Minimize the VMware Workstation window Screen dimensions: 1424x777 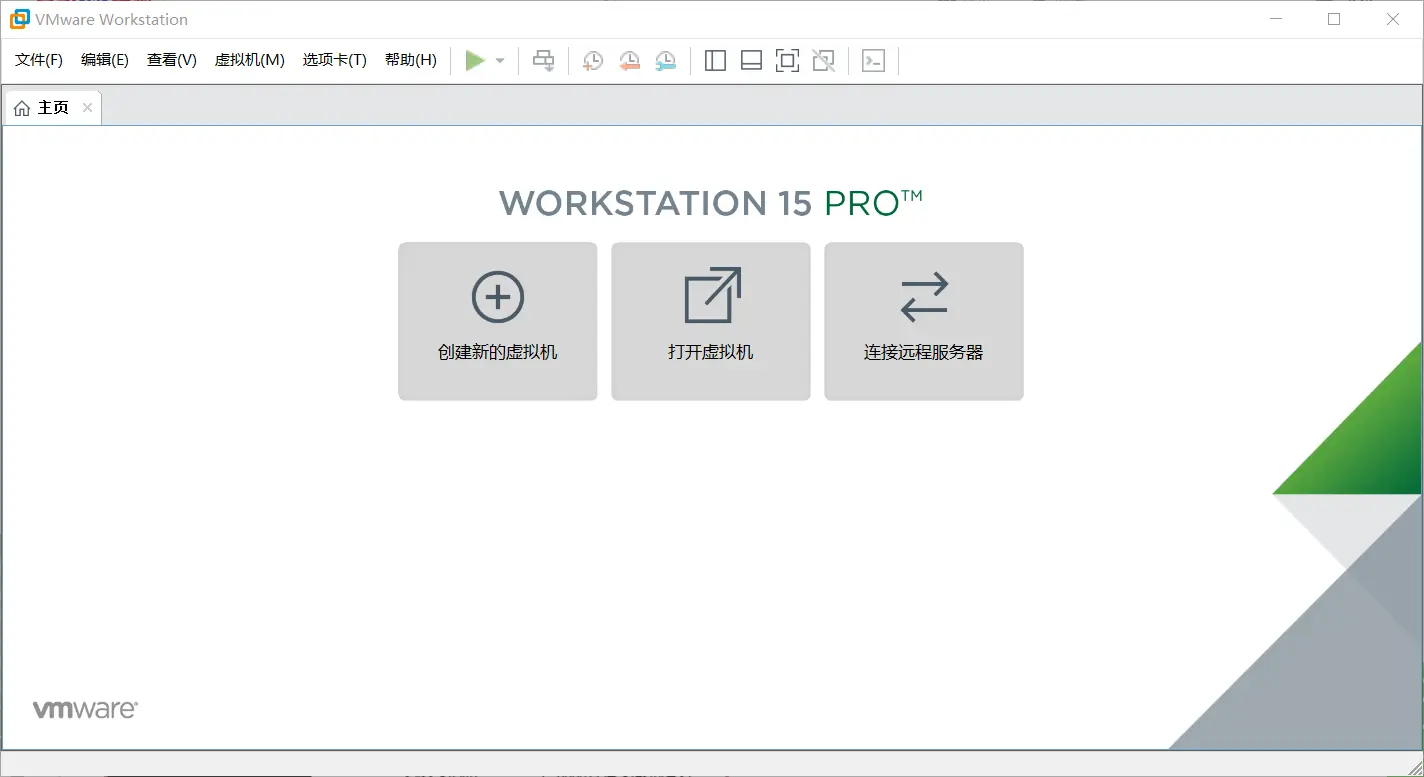(x=1275, y=19)
